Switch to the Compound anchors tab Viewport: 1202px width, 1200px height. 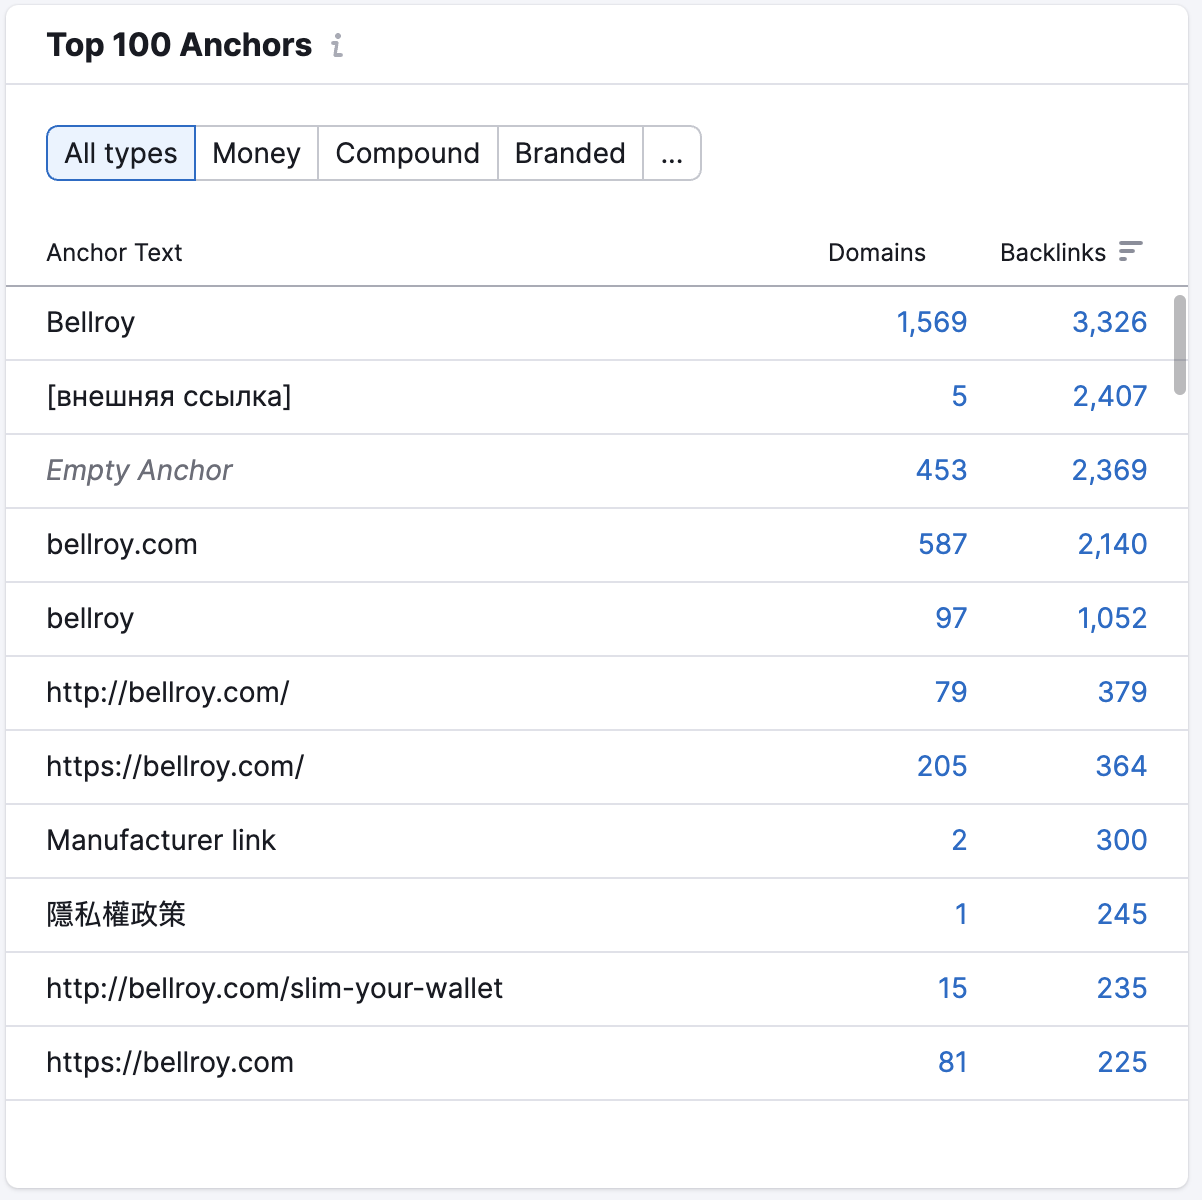tap(407, 153)
